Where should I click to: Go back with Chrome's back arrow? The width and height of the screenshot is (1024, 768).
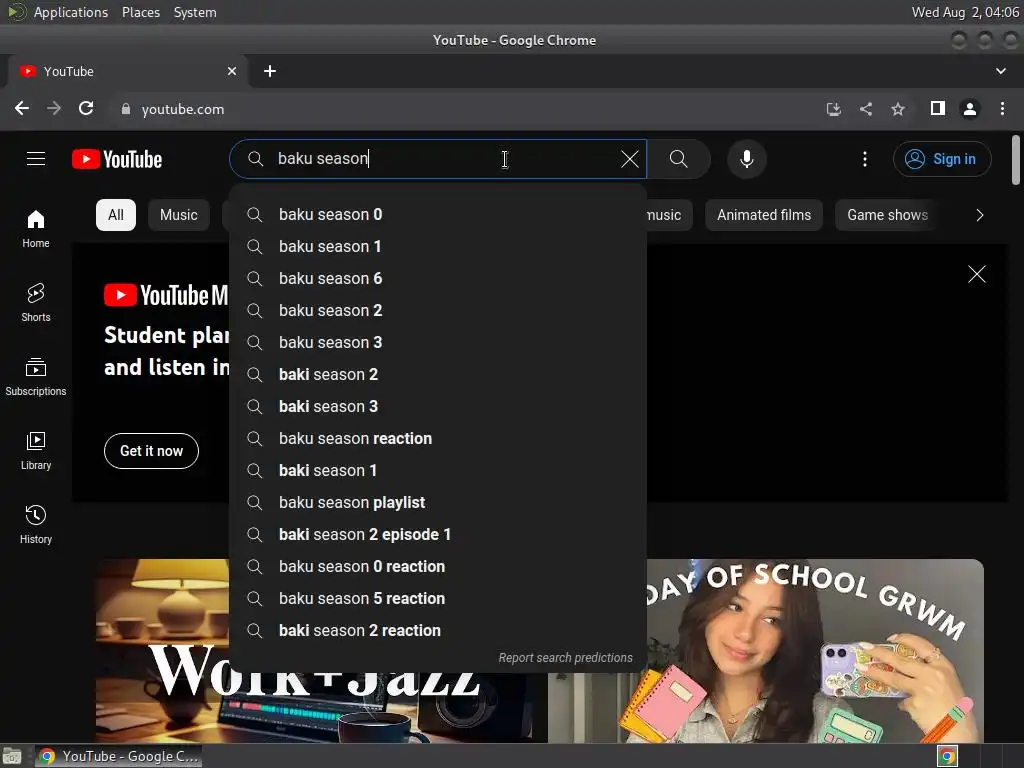(22, 108)
